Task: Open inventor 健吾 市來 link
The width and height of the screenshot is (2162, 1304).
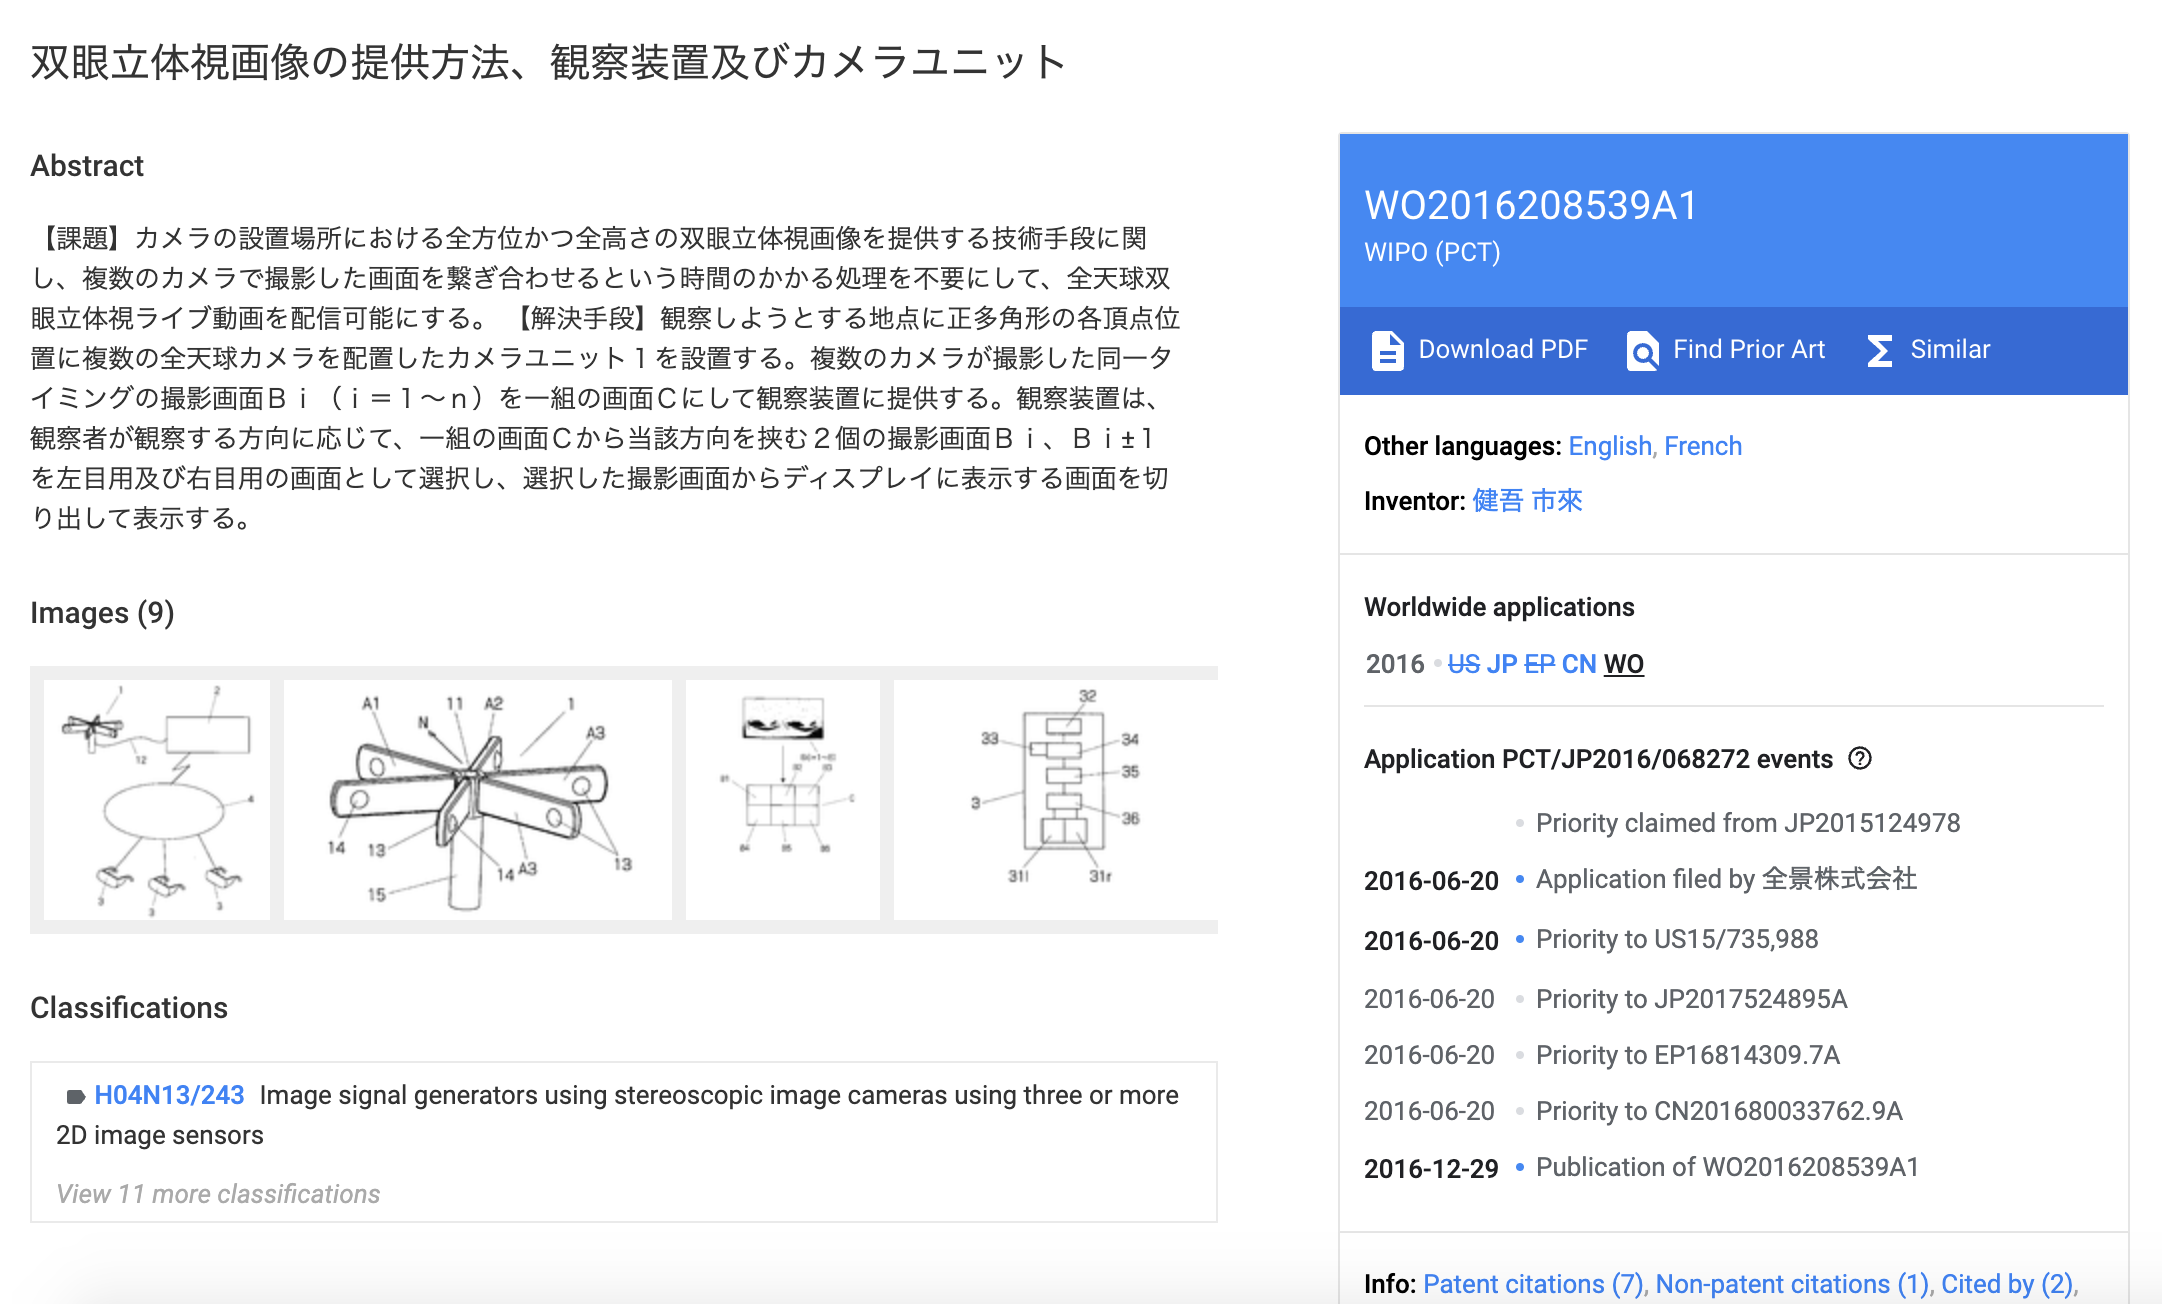Action: [x=1527, y=500]
